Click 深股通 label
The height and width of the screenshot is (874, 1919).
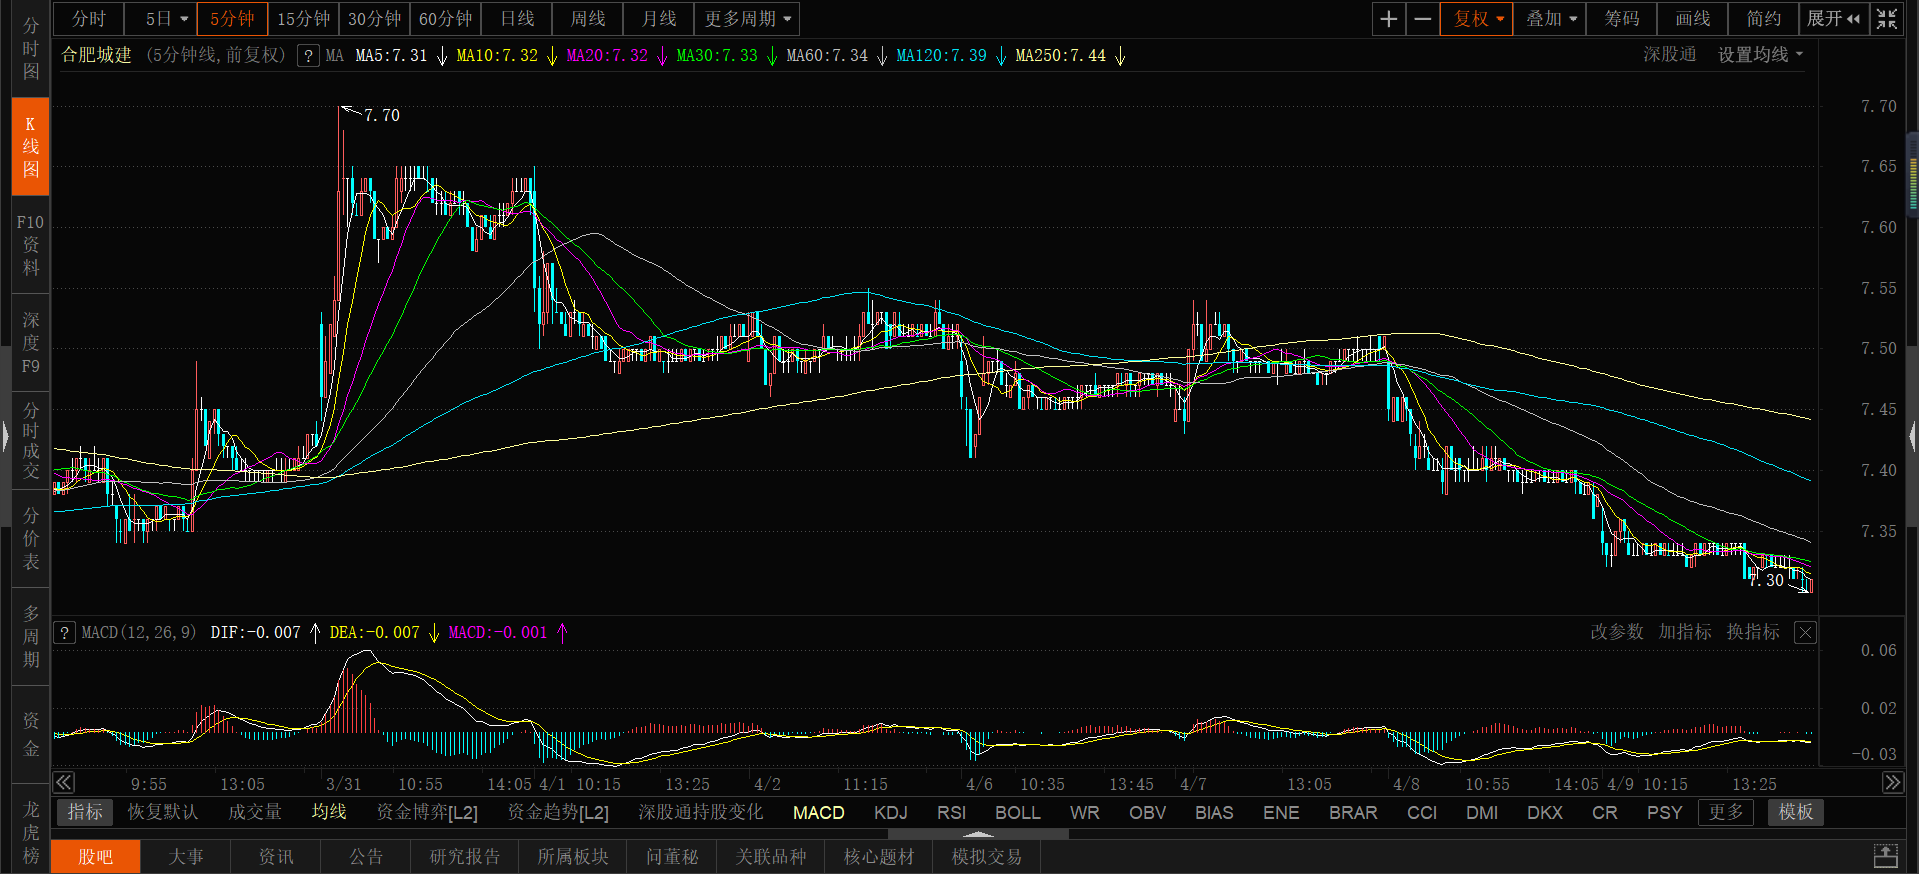click(x=1669, y=55)
